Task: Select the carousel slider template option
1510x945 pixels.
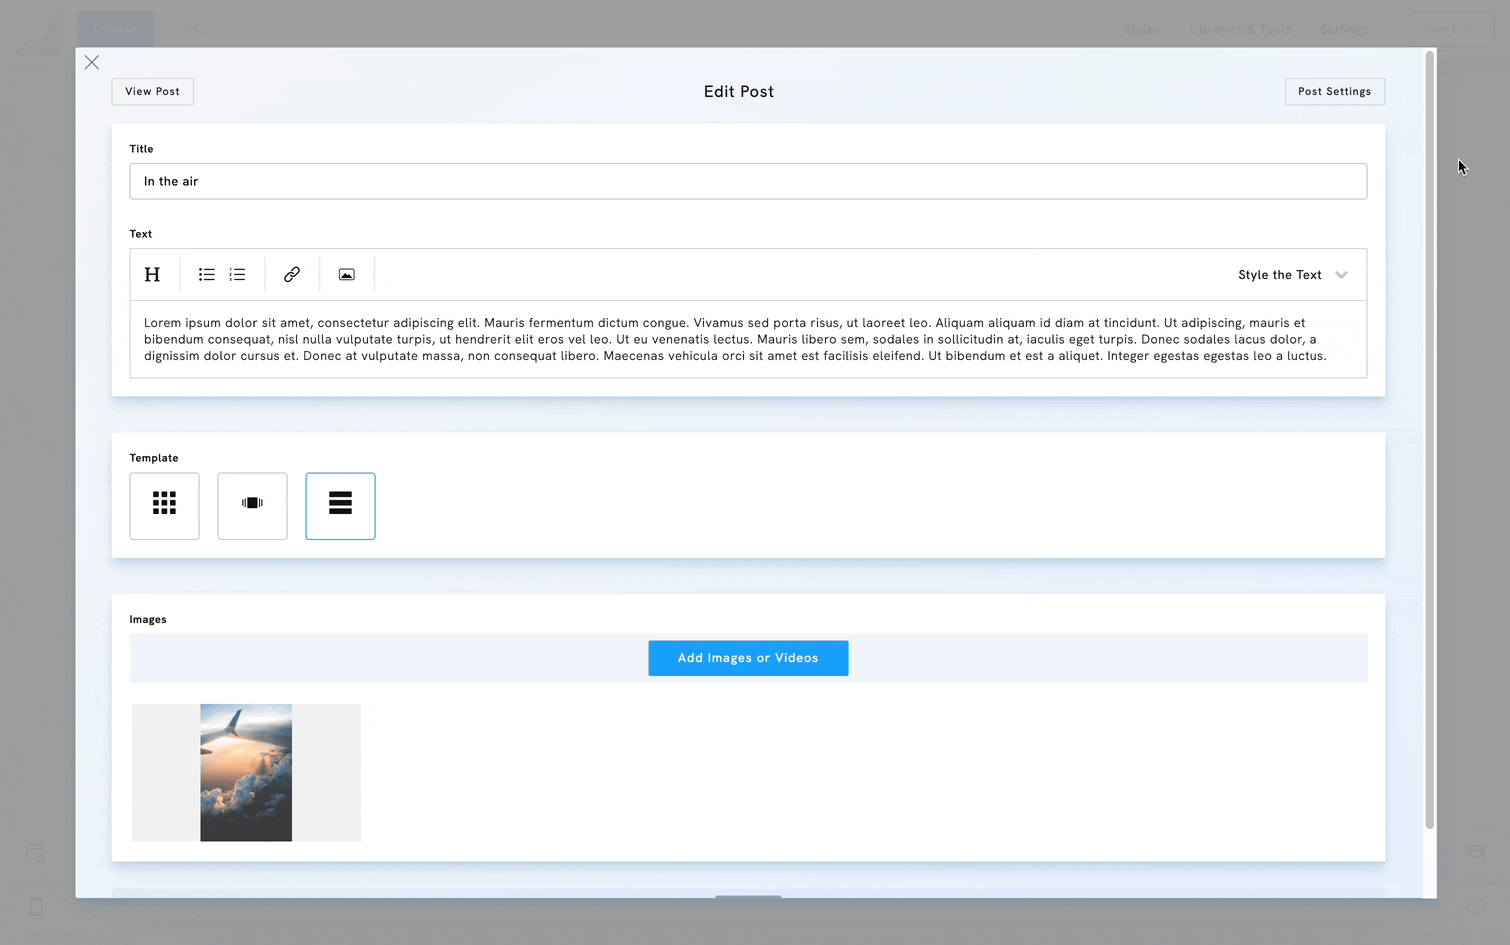Action: [x=252, y=506]
